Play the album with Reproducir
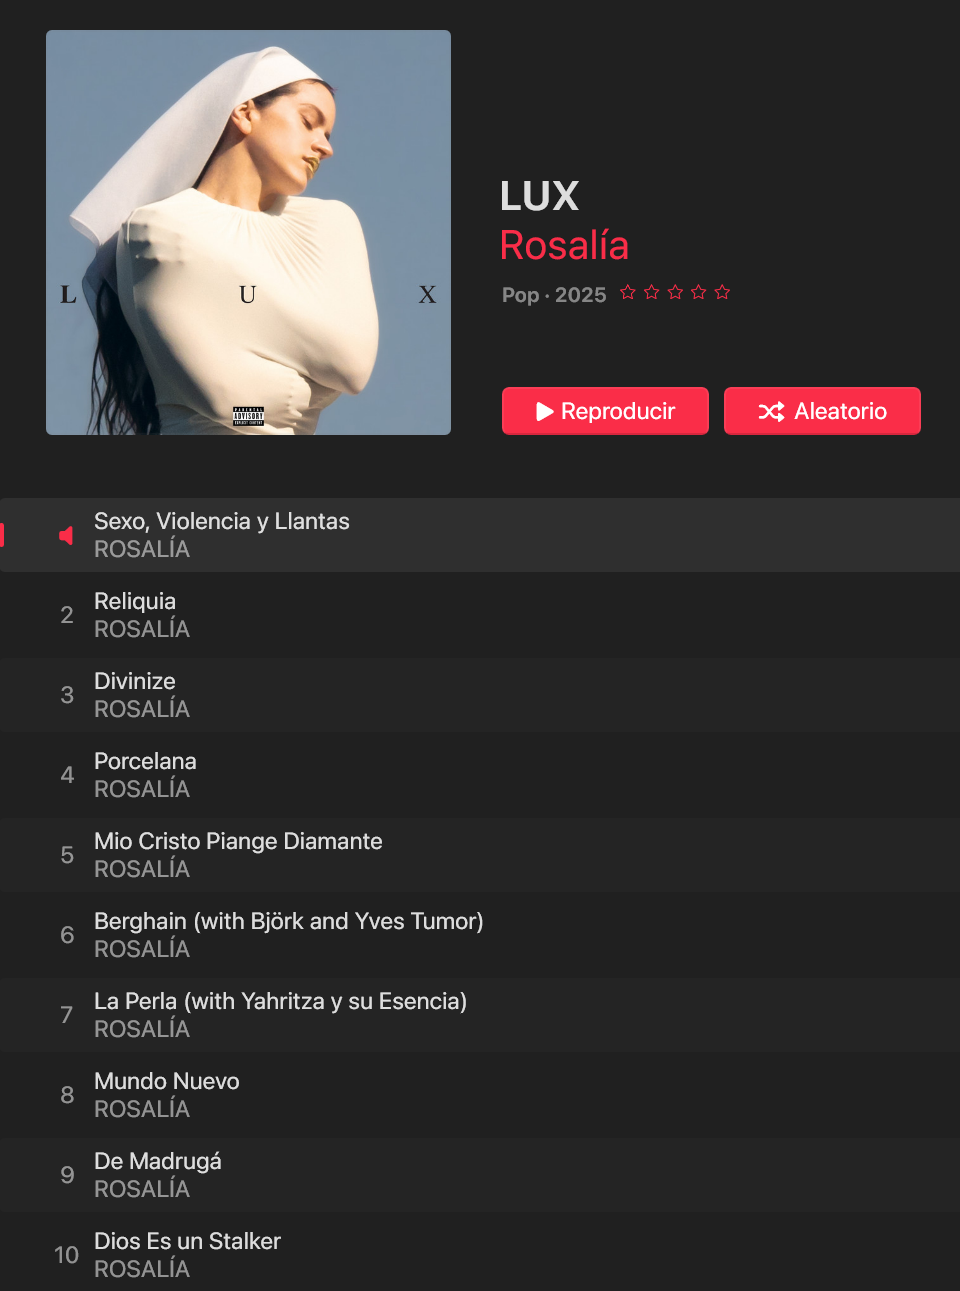This screenshot has height=1291, width=960. [605, 411]
